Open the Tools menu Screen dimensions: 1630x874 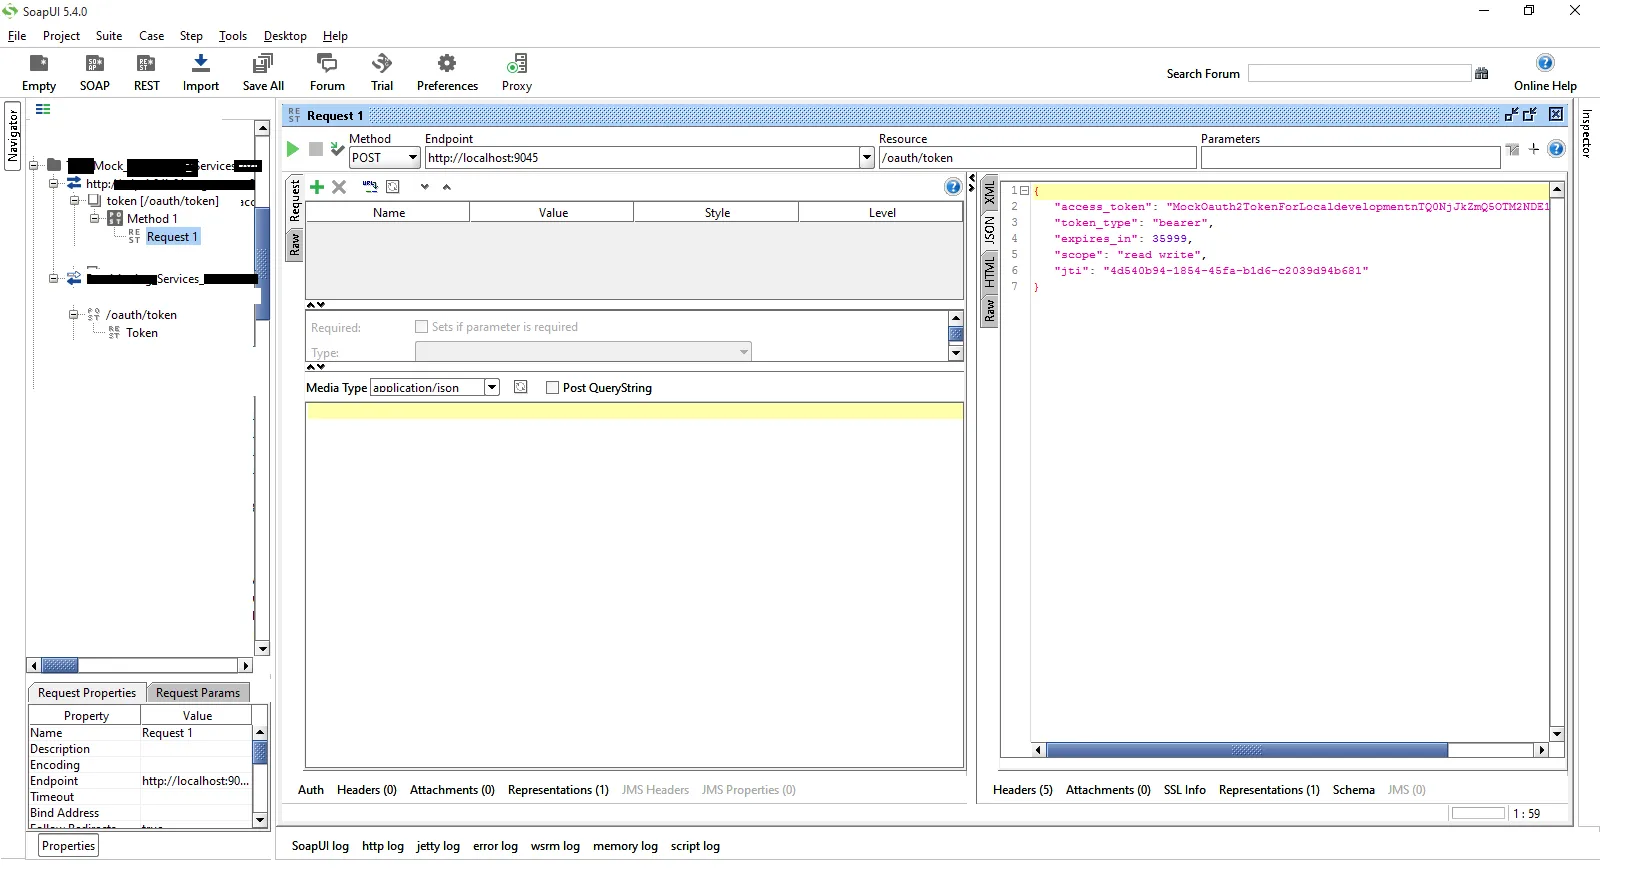(233, 36)
